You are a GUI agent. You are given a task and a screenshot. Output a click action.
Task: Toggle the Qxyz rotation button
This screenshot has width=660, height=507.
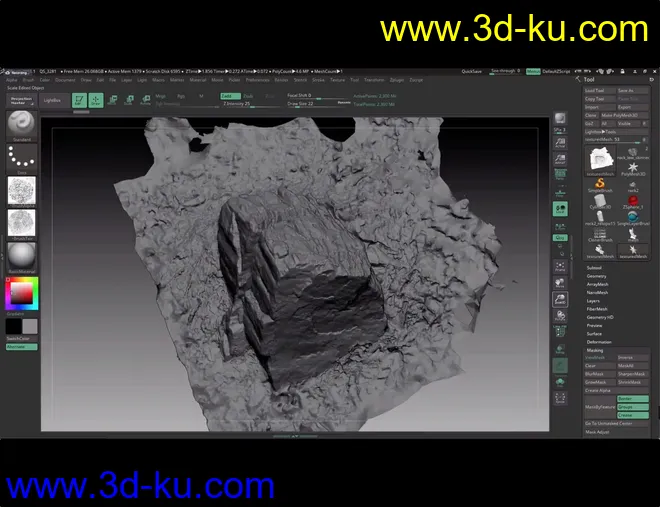tap(560, 238)
